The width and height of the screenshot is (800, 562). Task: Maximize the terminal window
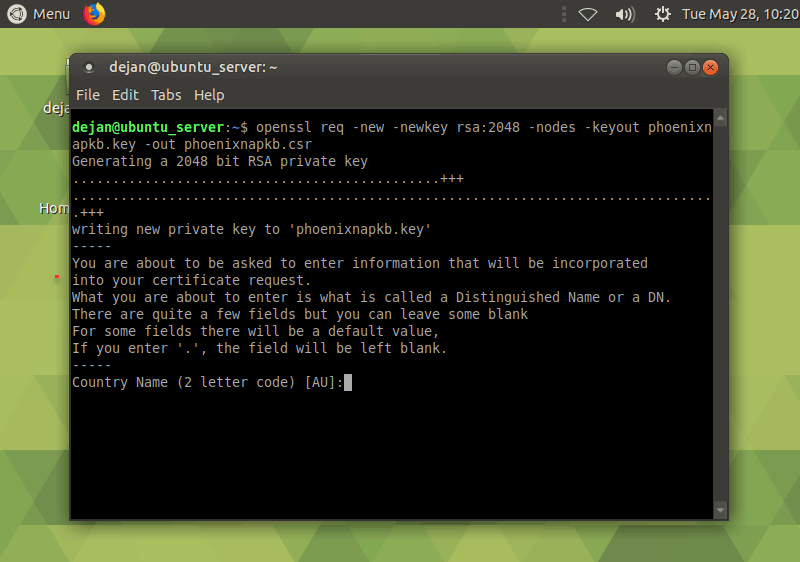692,67
